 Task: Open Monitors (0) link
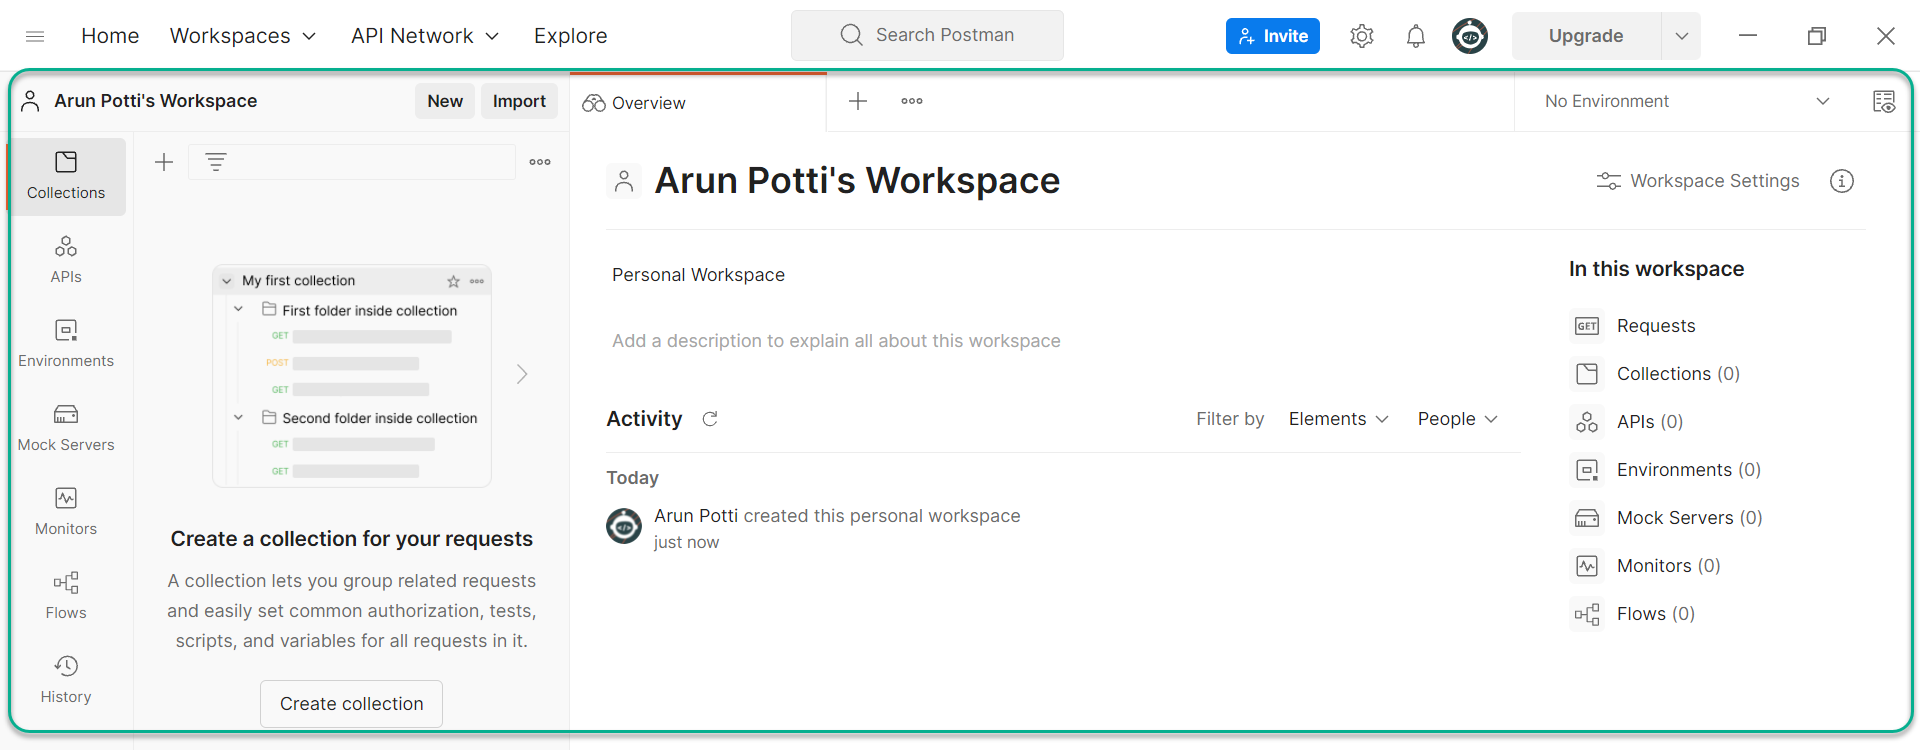click(1669, 566)
